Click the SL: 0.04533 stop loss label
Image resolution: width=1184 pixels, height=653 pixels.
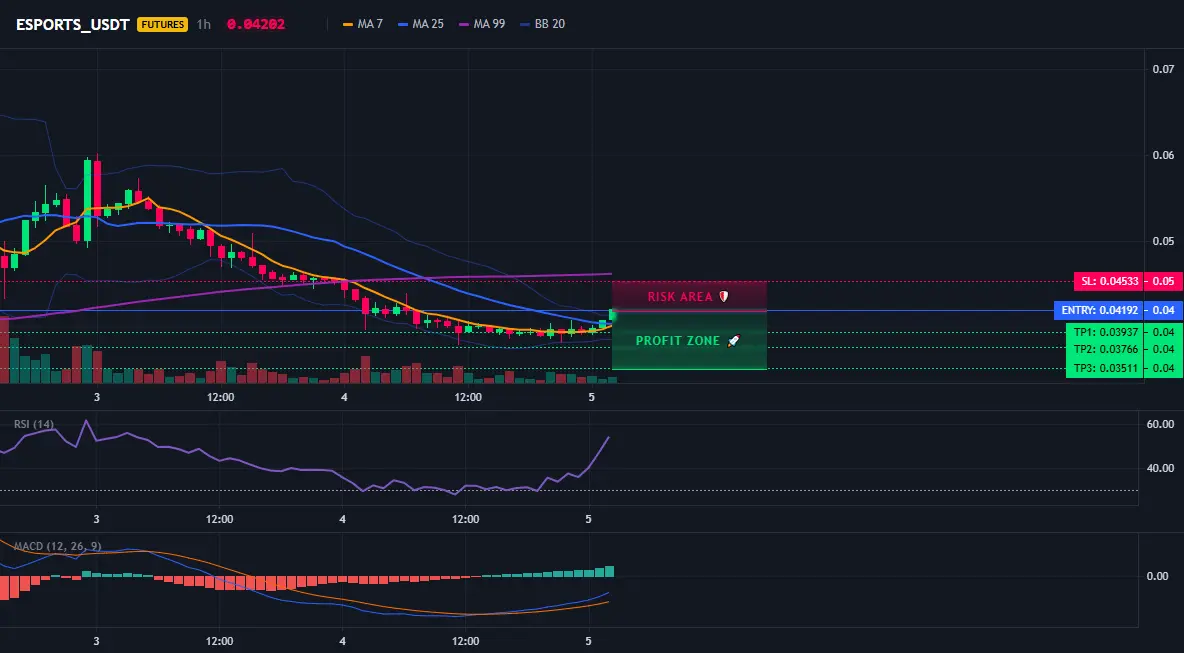coord(1108,282)
